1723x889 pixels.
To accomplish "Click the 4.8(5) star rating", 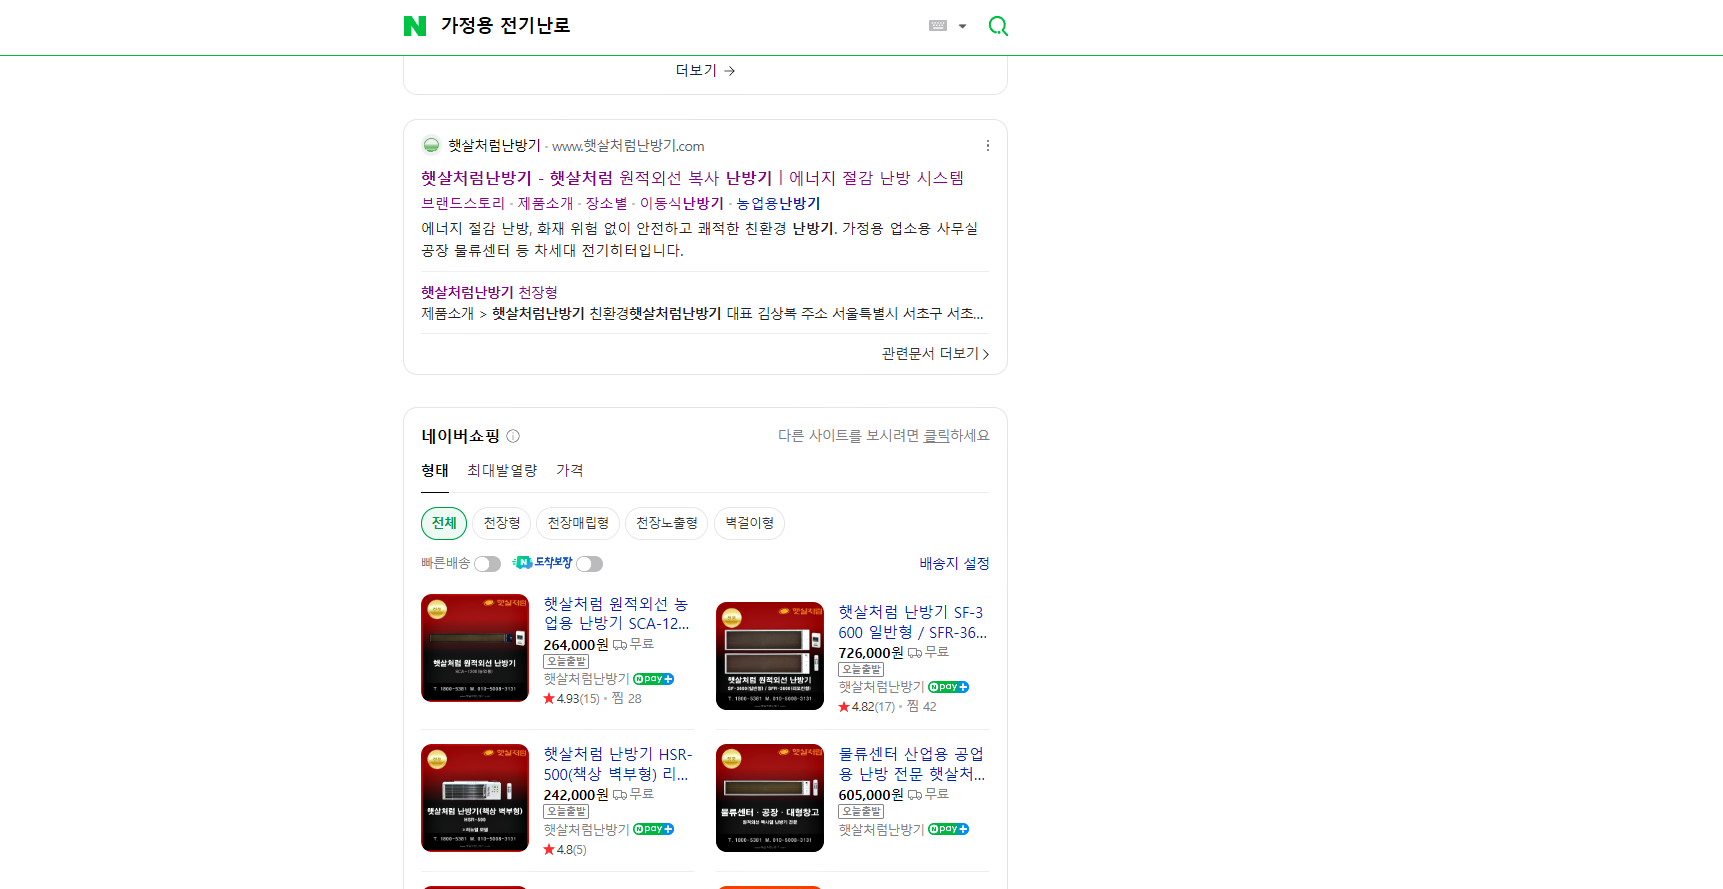I will coord(565,850).
